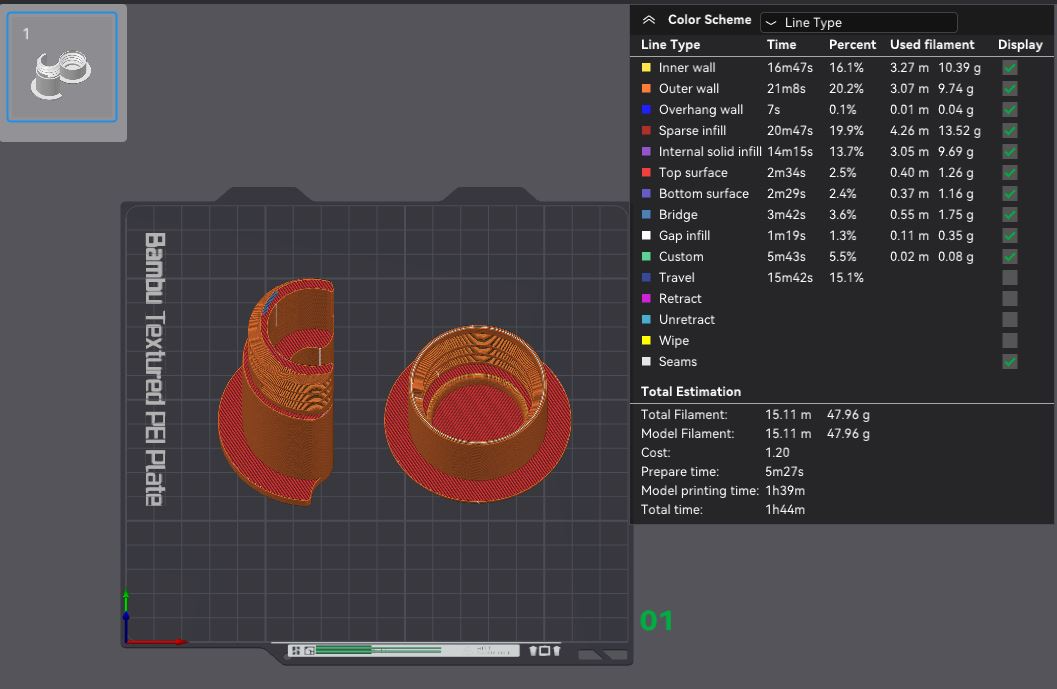Image resolution: width=1057 pixels, height=689 pixels.
Task: Click the Sparse infill color swatch
Action: (646, 130)
